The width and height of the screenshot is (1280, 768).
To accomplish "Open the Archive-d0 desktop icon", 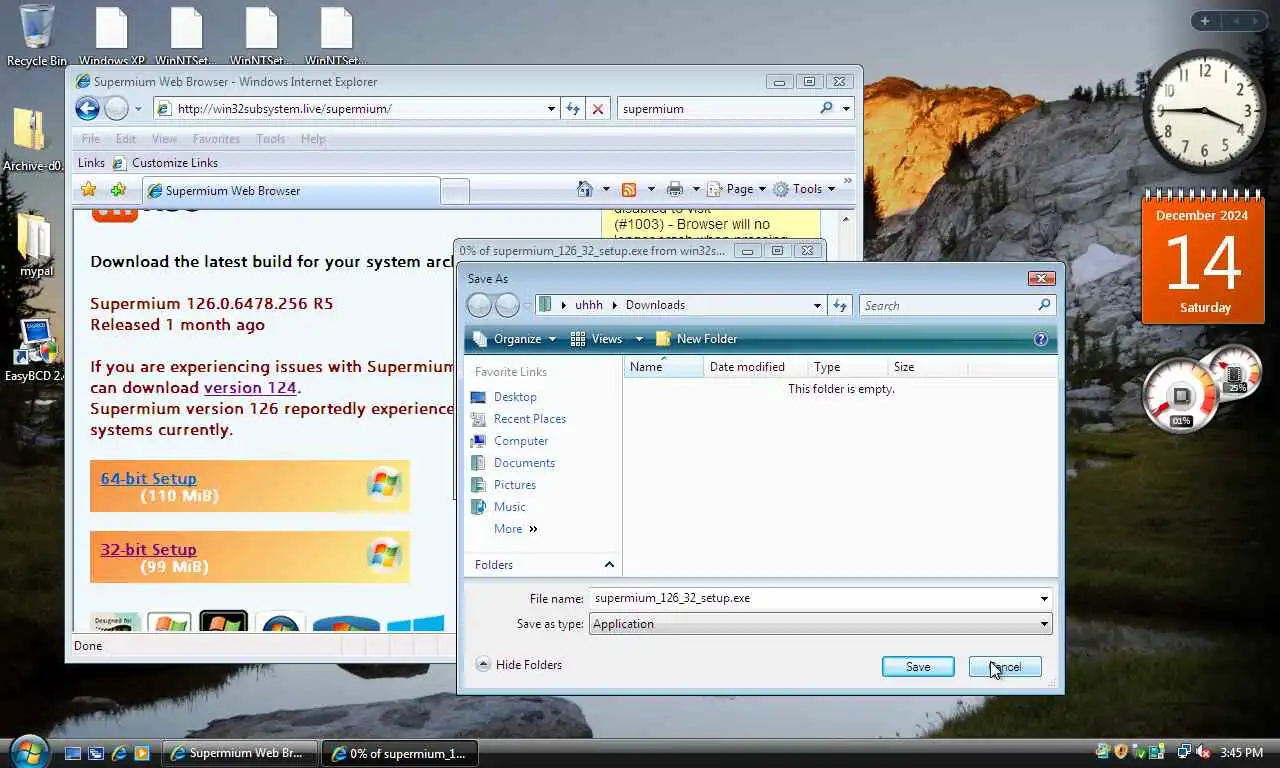I will [x=33, y=140].
